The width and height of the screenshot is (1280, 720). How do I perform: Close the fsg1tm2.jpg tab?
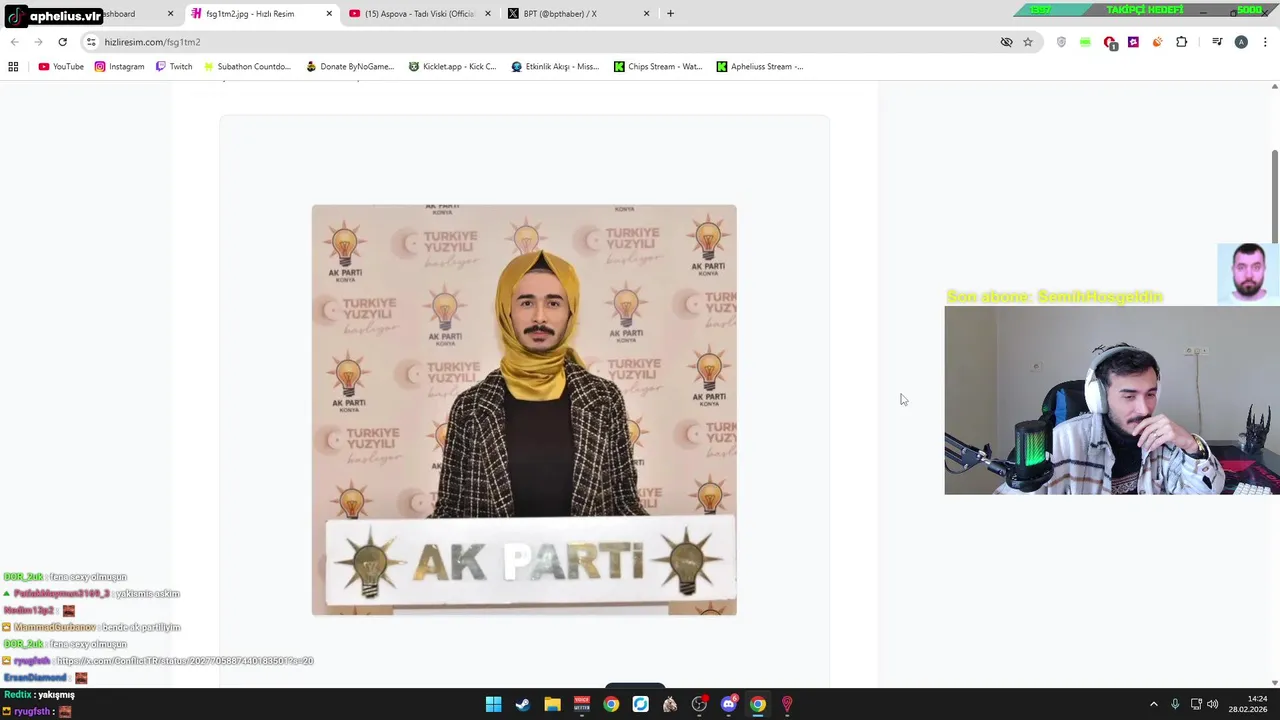click(329, 14)
